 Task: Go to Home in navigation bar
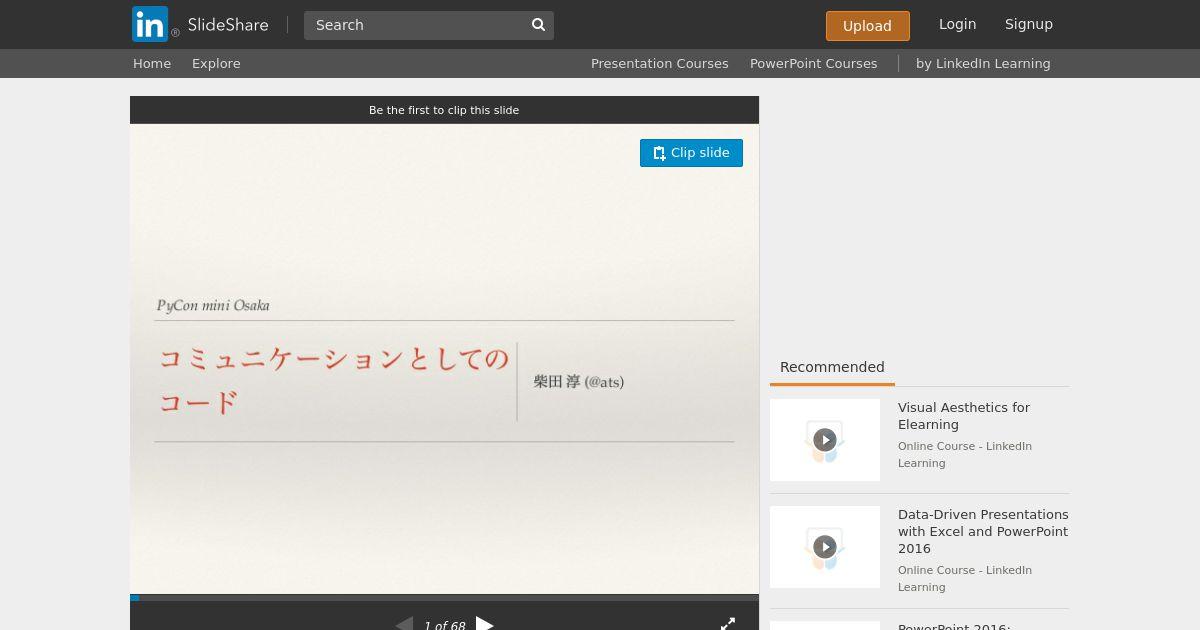[x=152, y=63]
